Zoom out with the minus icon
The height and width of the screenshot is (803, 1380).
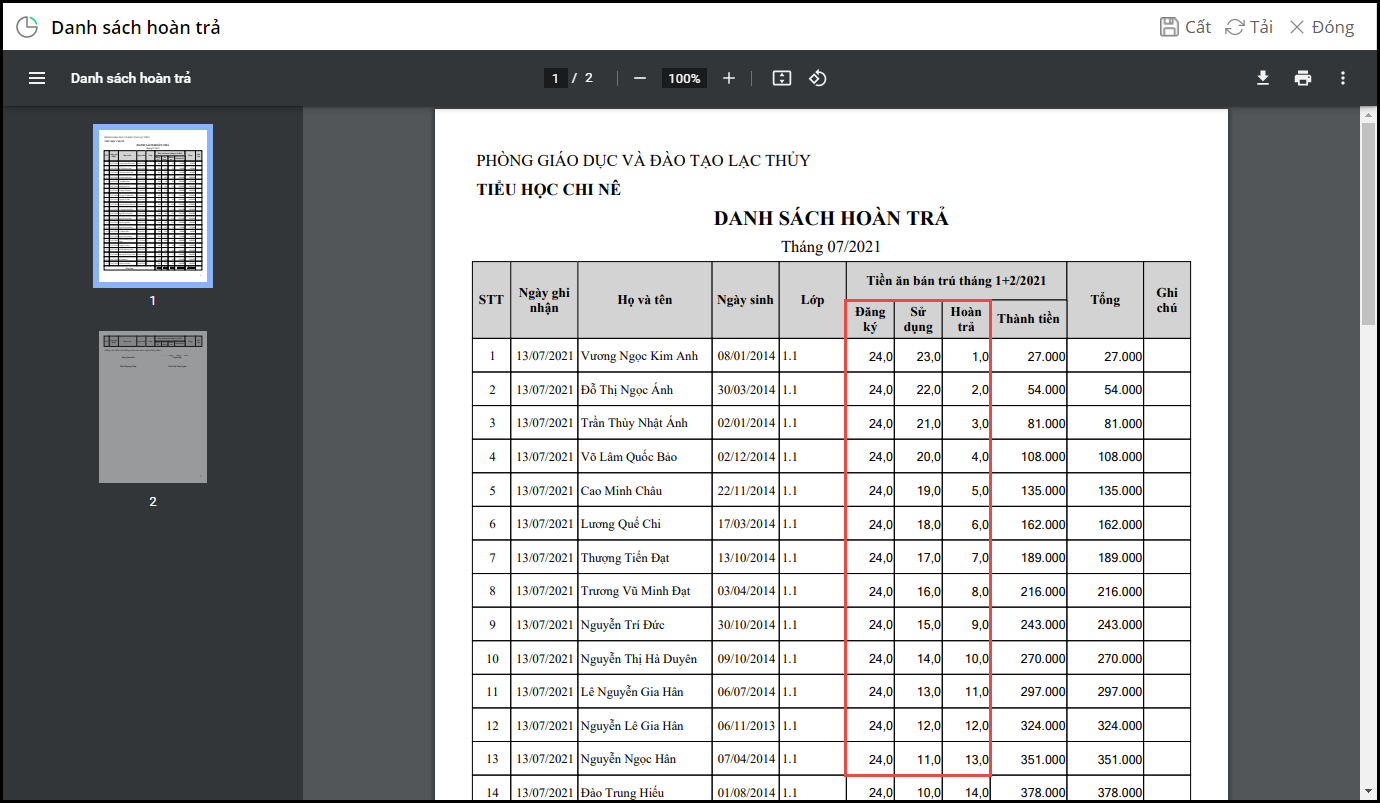pyautogui.click(x=640, y=78)
